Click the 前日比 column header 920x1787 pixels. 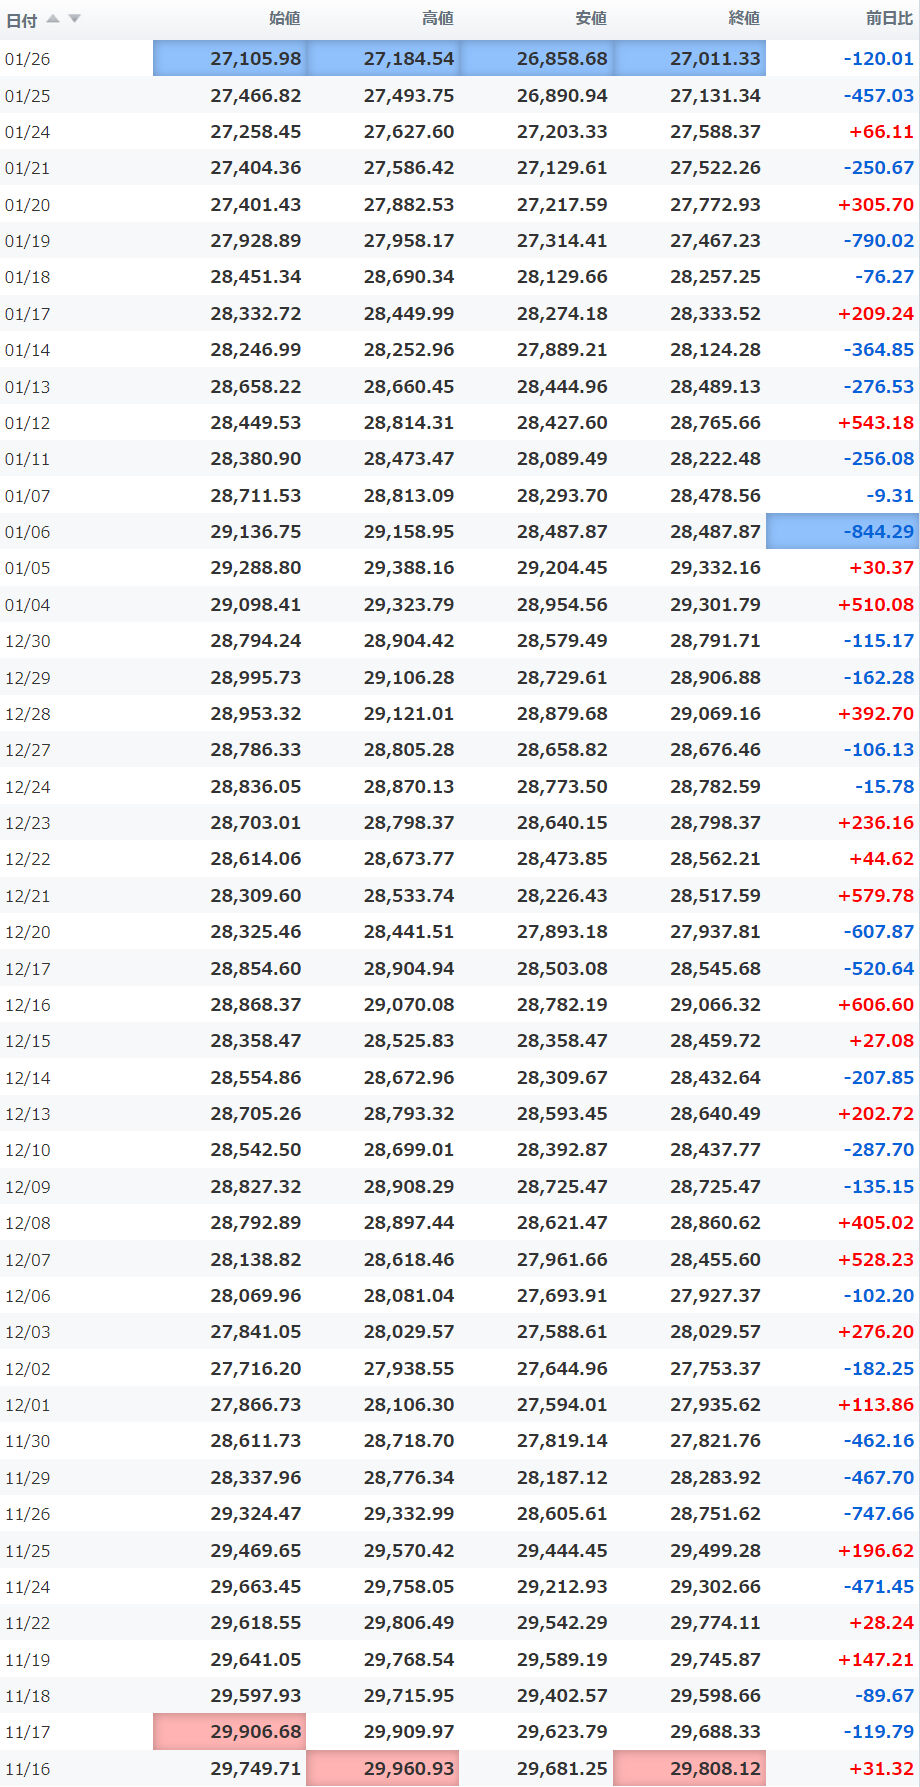[x=889, y=18]
